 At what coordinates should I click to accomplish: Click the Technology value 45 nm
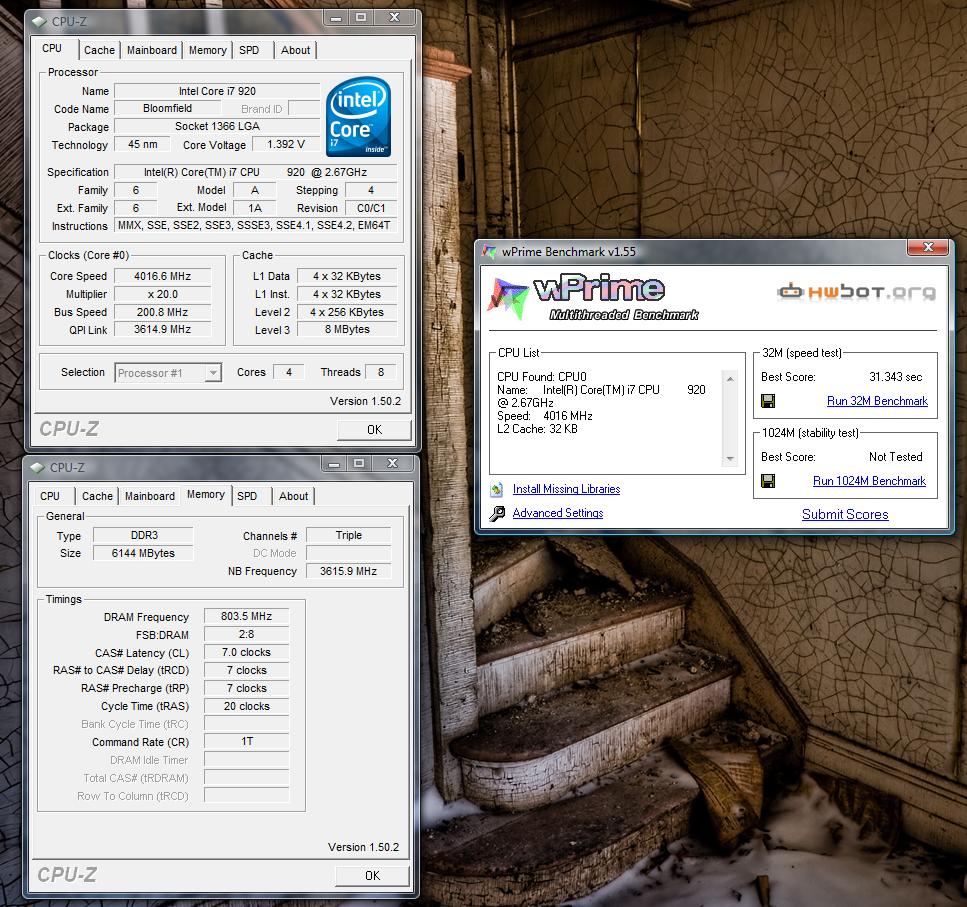(142, 144)
